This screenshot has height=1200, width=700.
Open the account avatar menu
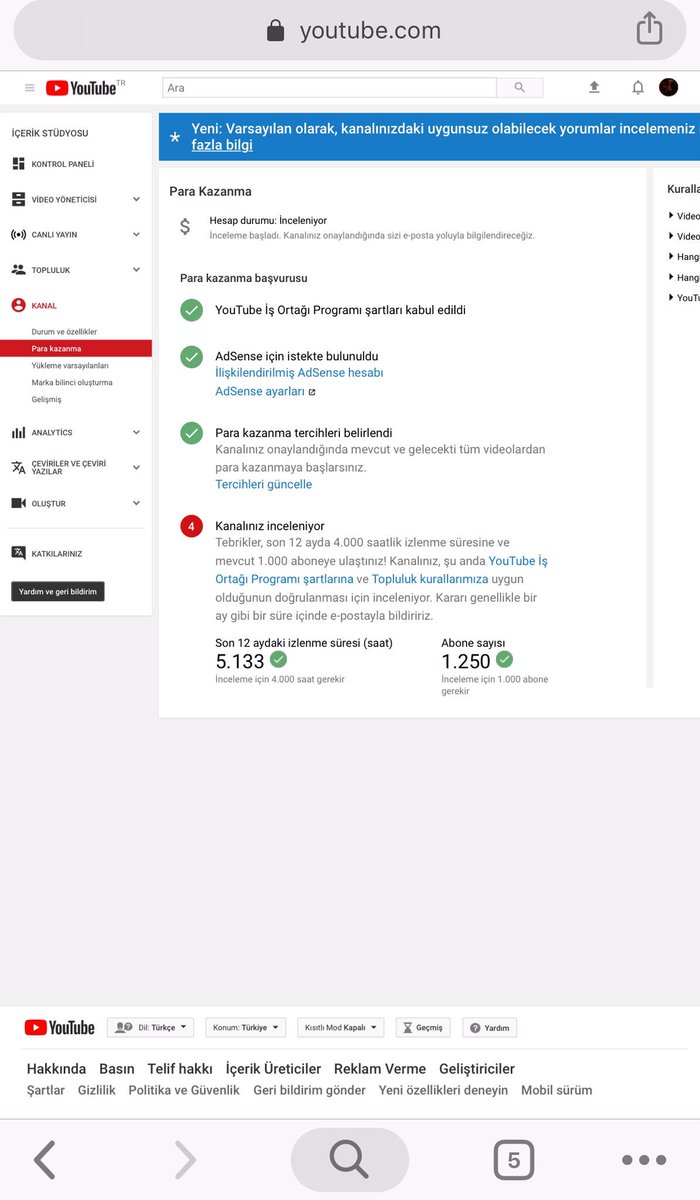(x=668, y=87)
